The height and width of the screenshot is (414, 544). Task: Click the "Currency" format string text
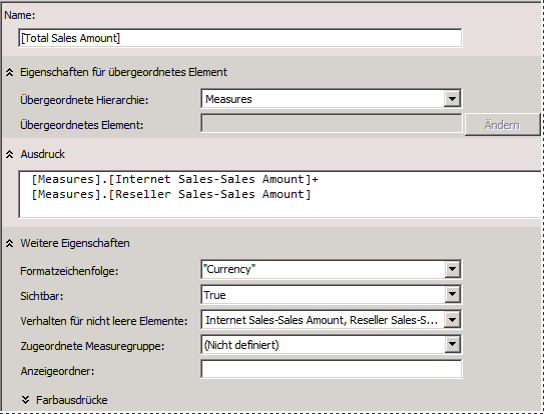[x=229, y=269]
